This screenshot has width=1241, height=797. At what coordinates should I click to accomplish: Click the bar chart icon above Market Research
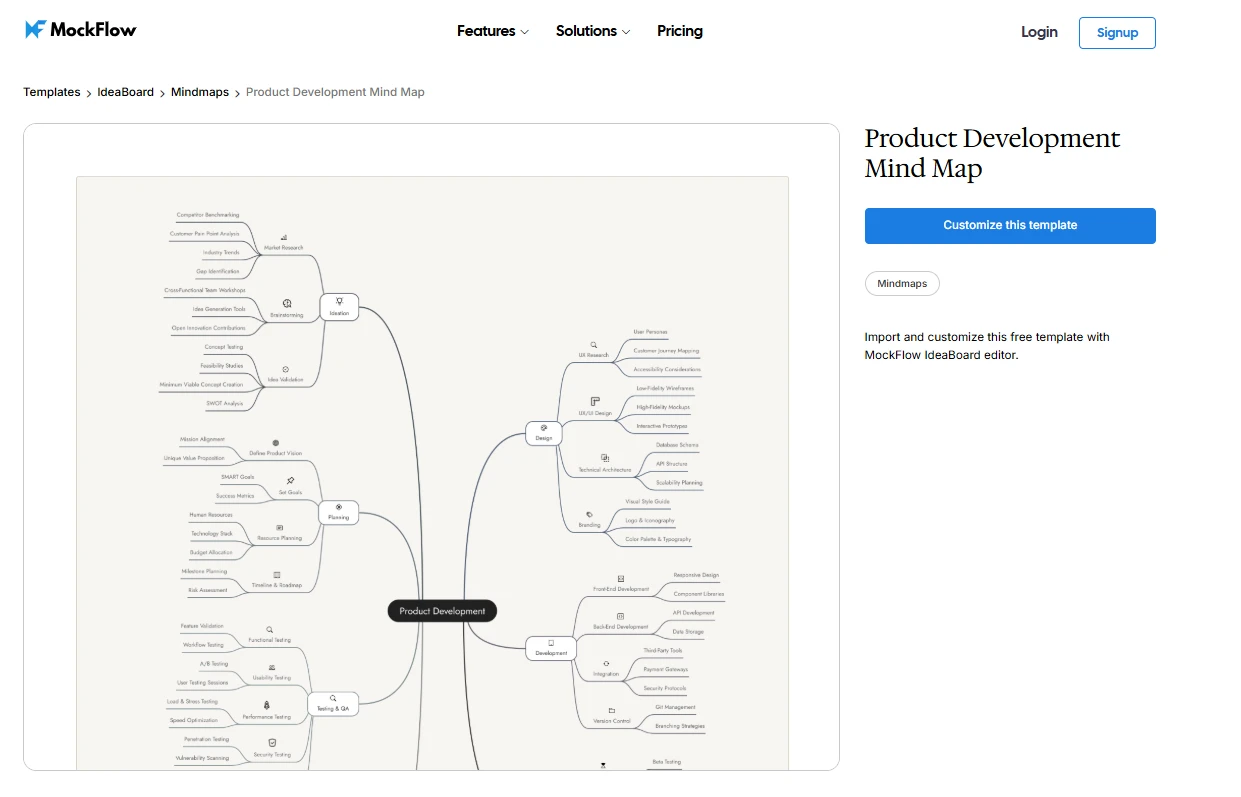click(x=284, y=237)
